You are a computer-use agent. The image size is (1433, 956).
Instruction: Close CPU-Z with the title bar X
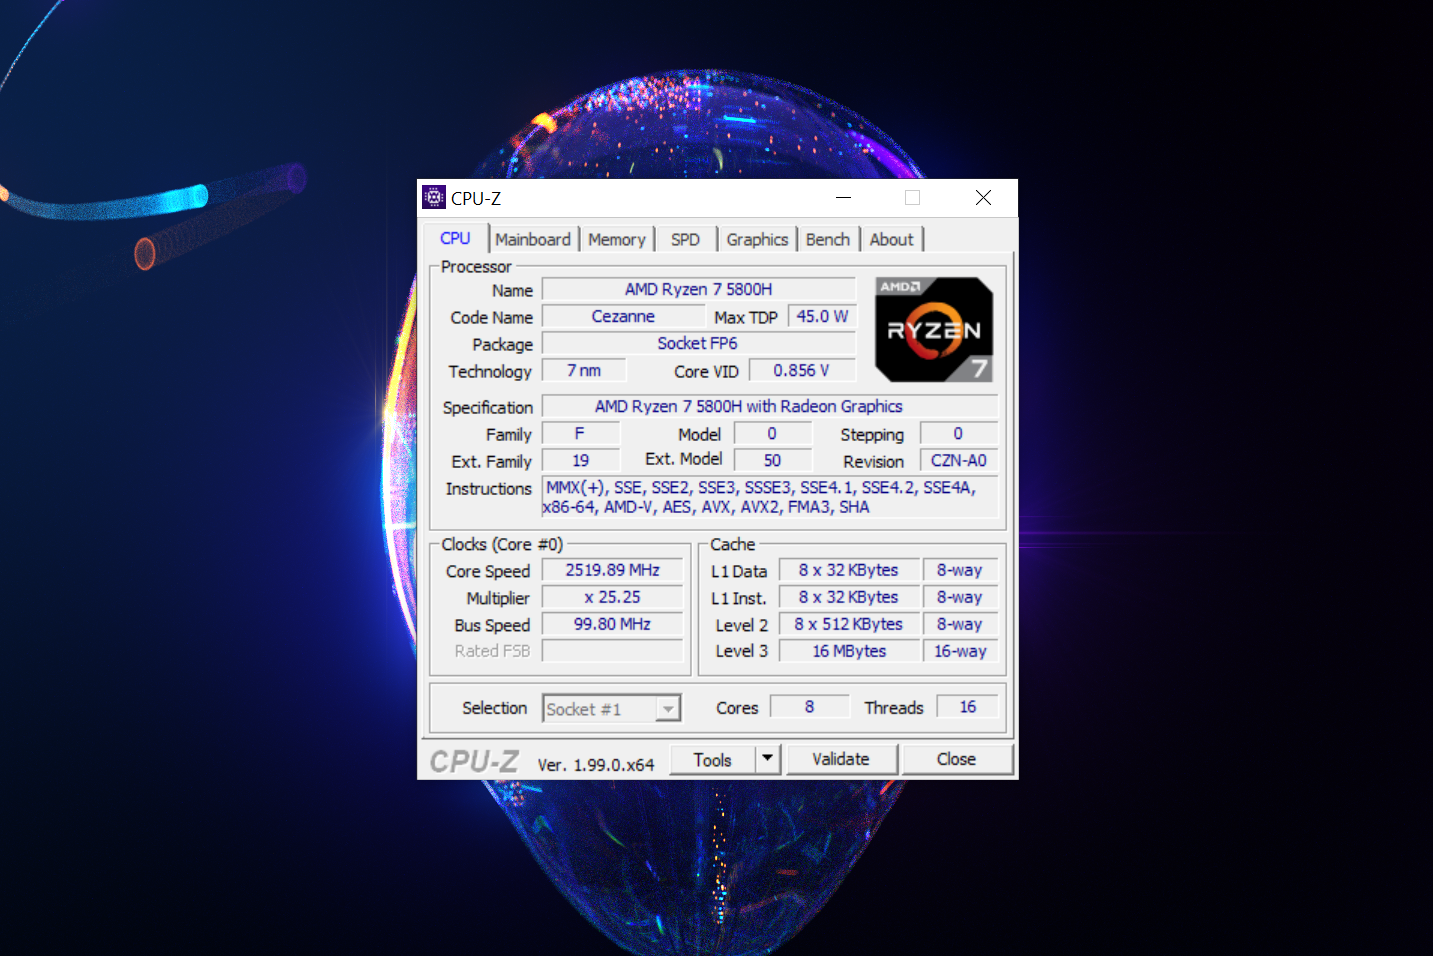click(x=983, y=197)
